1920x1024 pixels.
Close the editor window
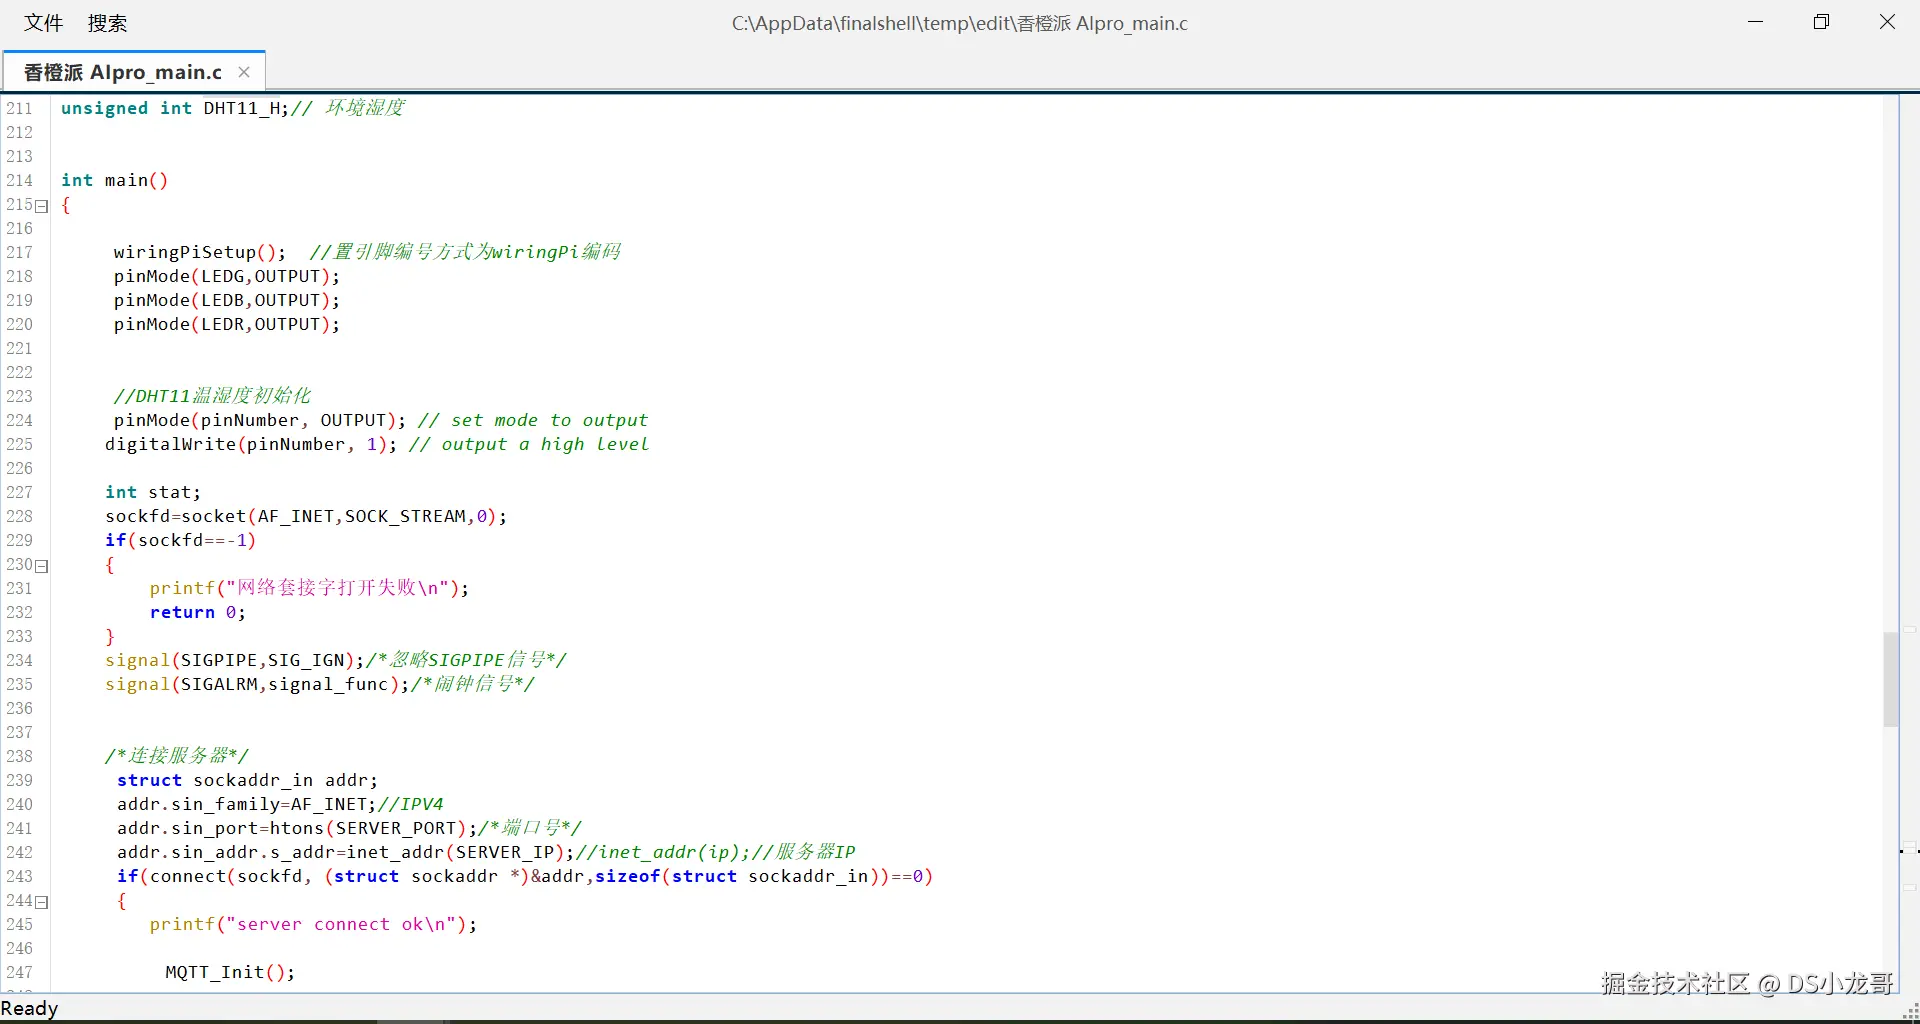[x=1887, y=22]
